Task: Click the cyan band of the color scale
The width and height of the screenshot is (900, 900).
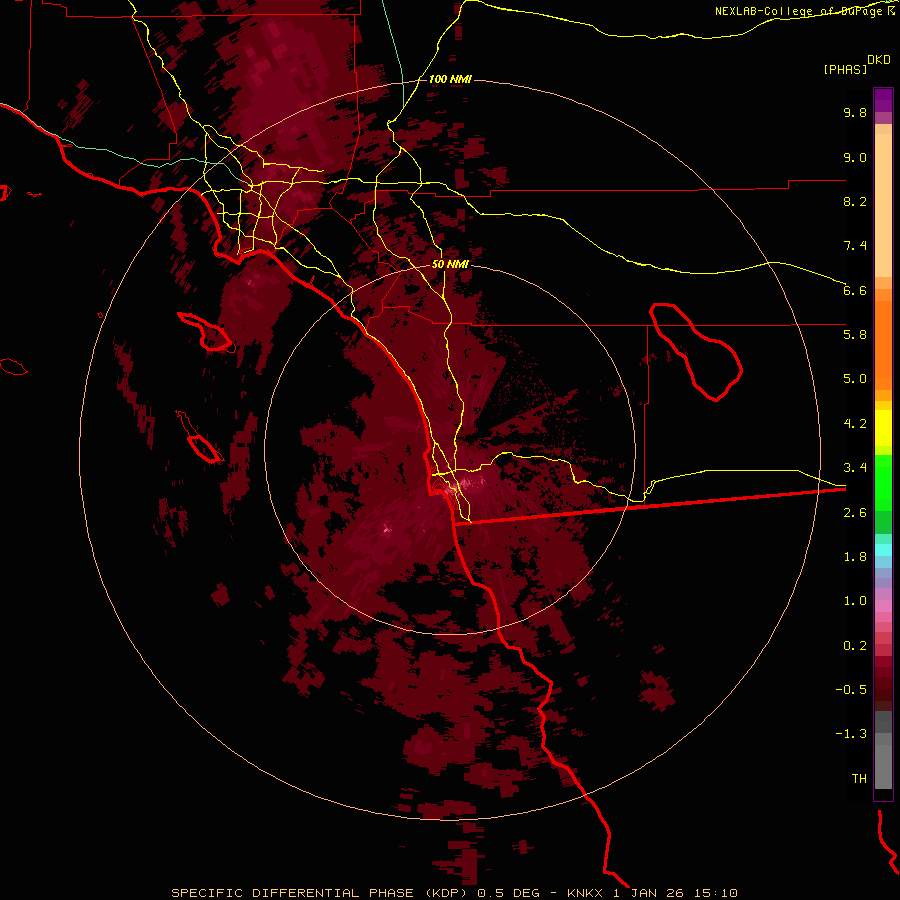Action: [x=883, y=550]
